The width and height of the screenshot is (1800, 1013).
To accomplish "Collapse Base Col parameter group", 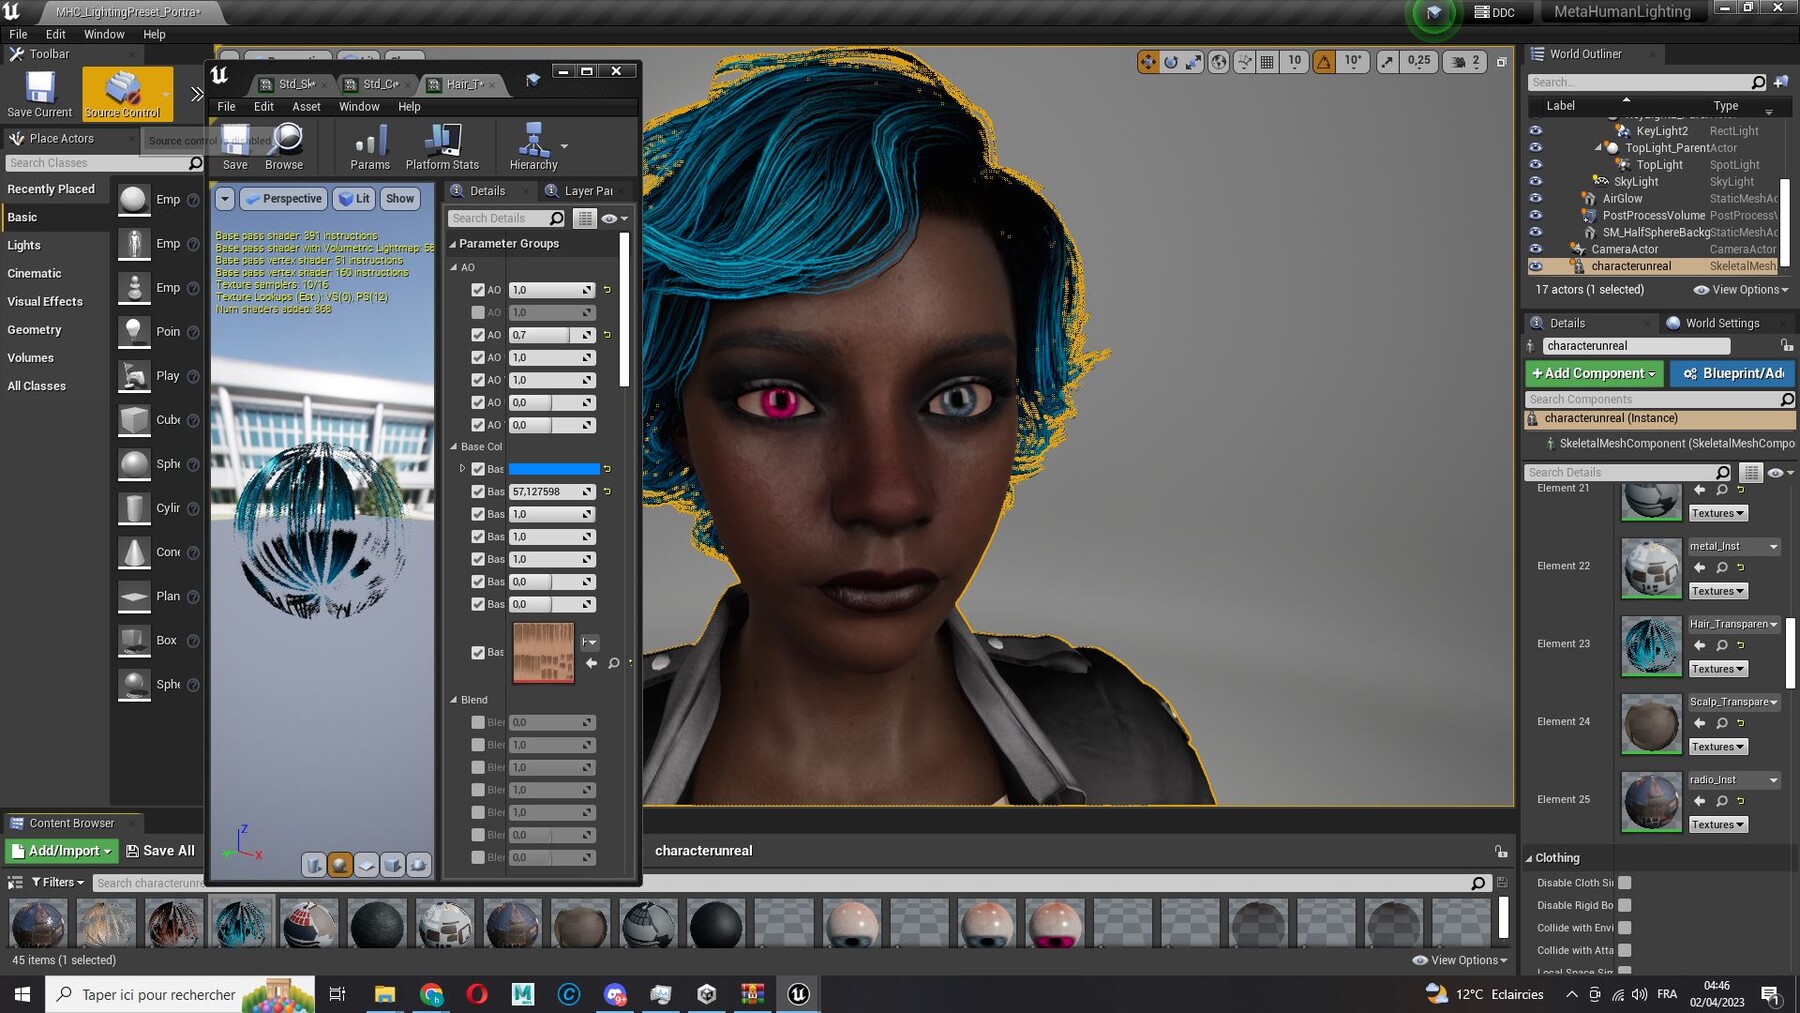I will (x=453, y=447).
